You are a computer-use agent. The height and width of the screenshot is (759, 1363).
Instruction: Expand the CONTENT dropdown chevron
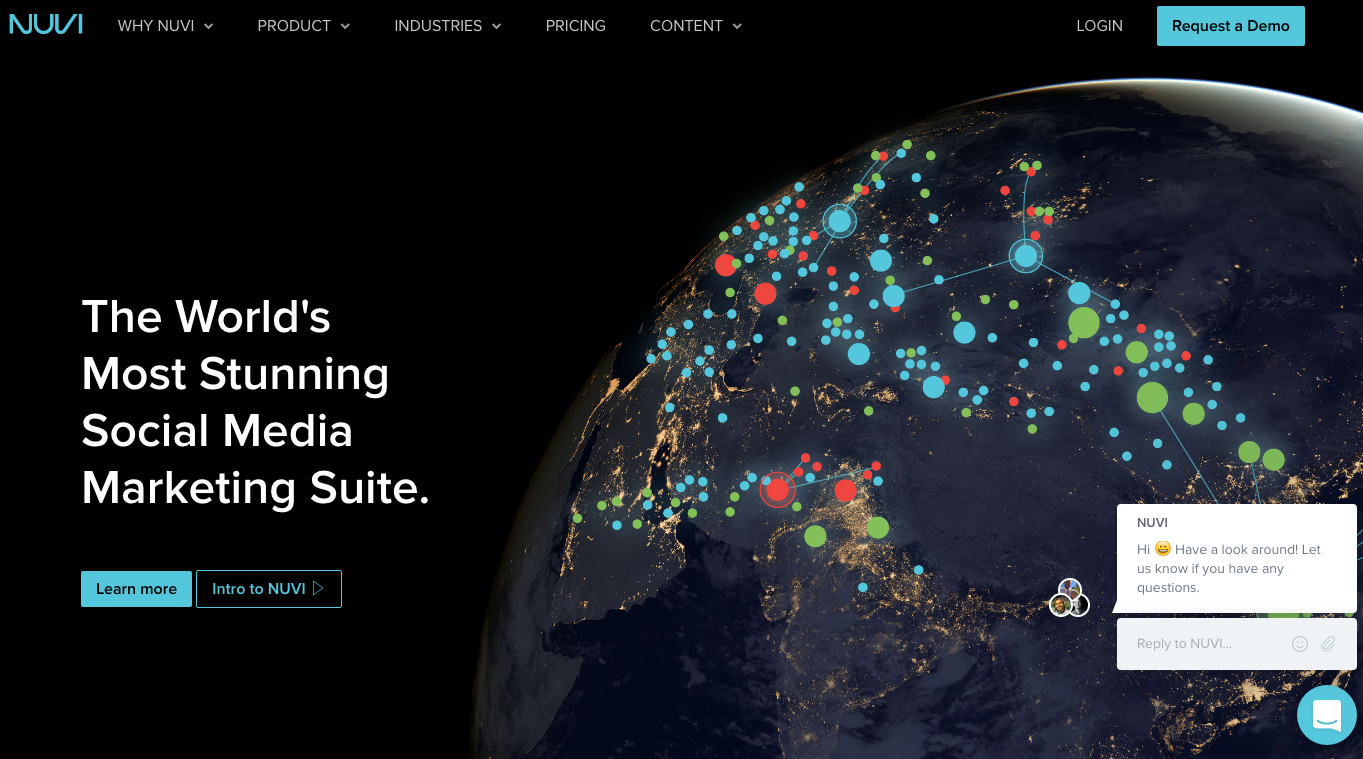tap(737, 27)
